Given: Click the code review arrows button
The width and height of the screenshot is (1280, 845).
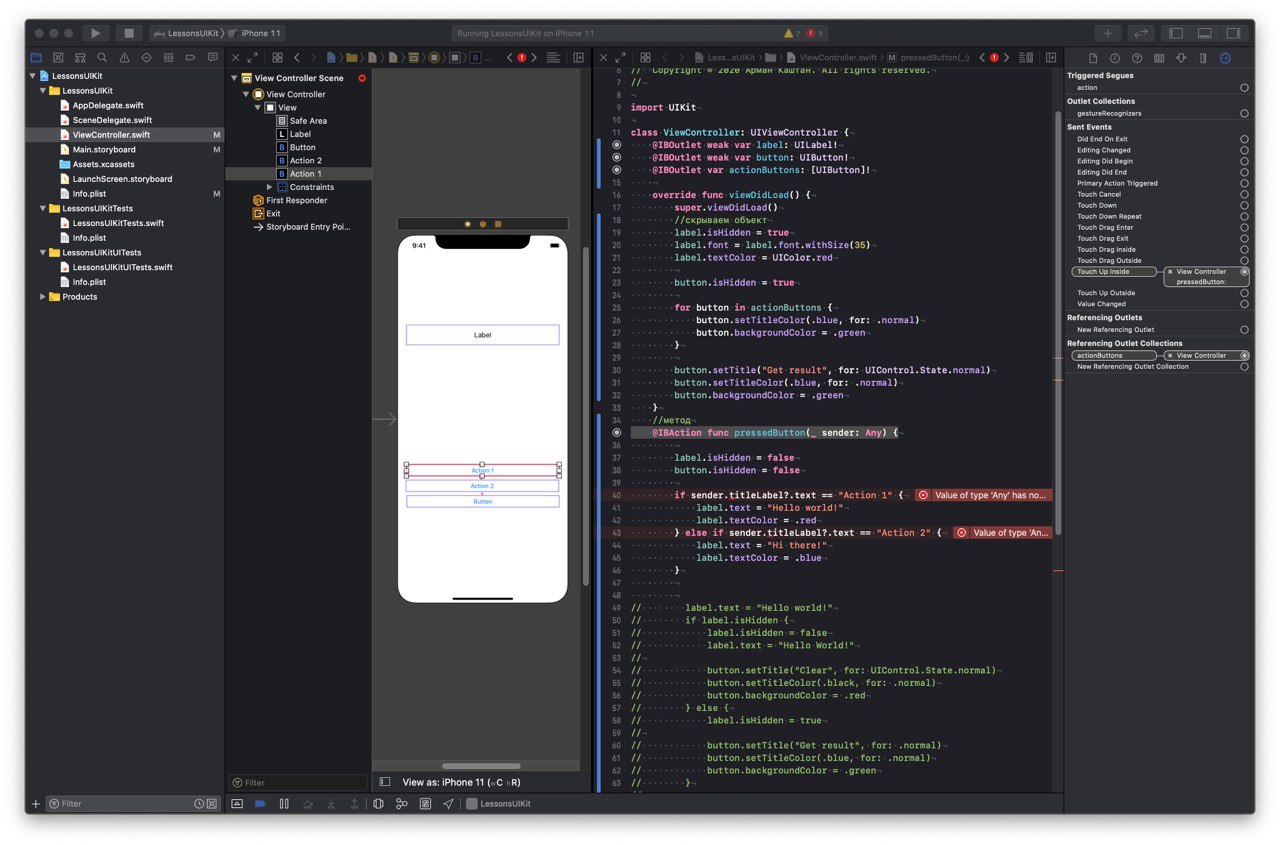Looking at the screenshot, I should pos(1141,33).
